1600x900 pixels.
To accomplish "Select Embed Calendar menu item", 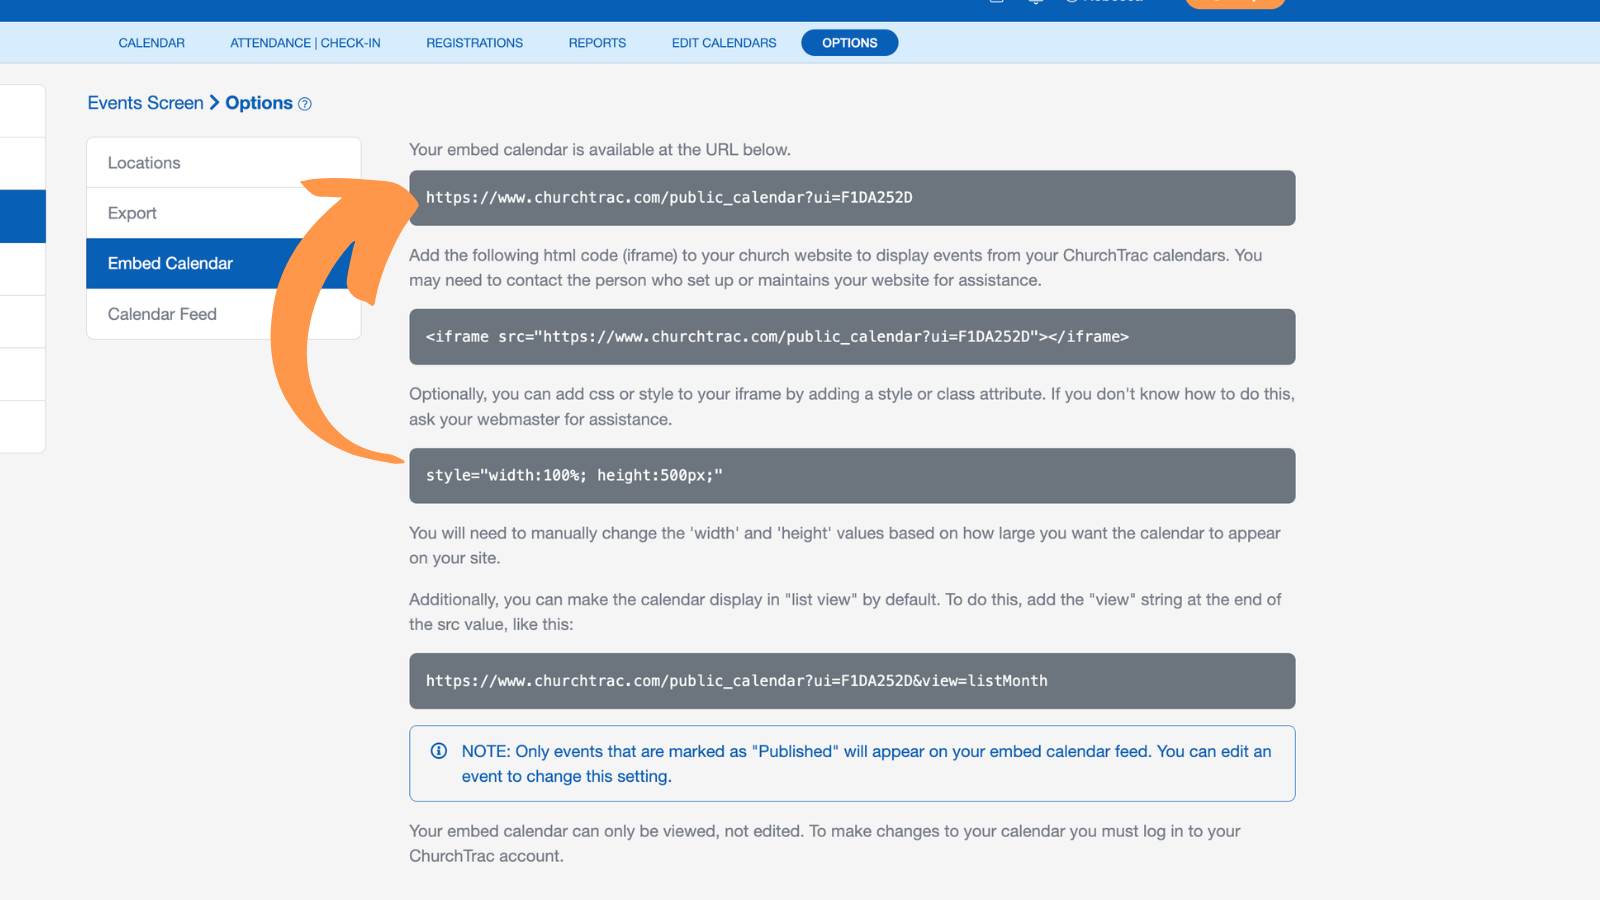I will click(224, 263).
